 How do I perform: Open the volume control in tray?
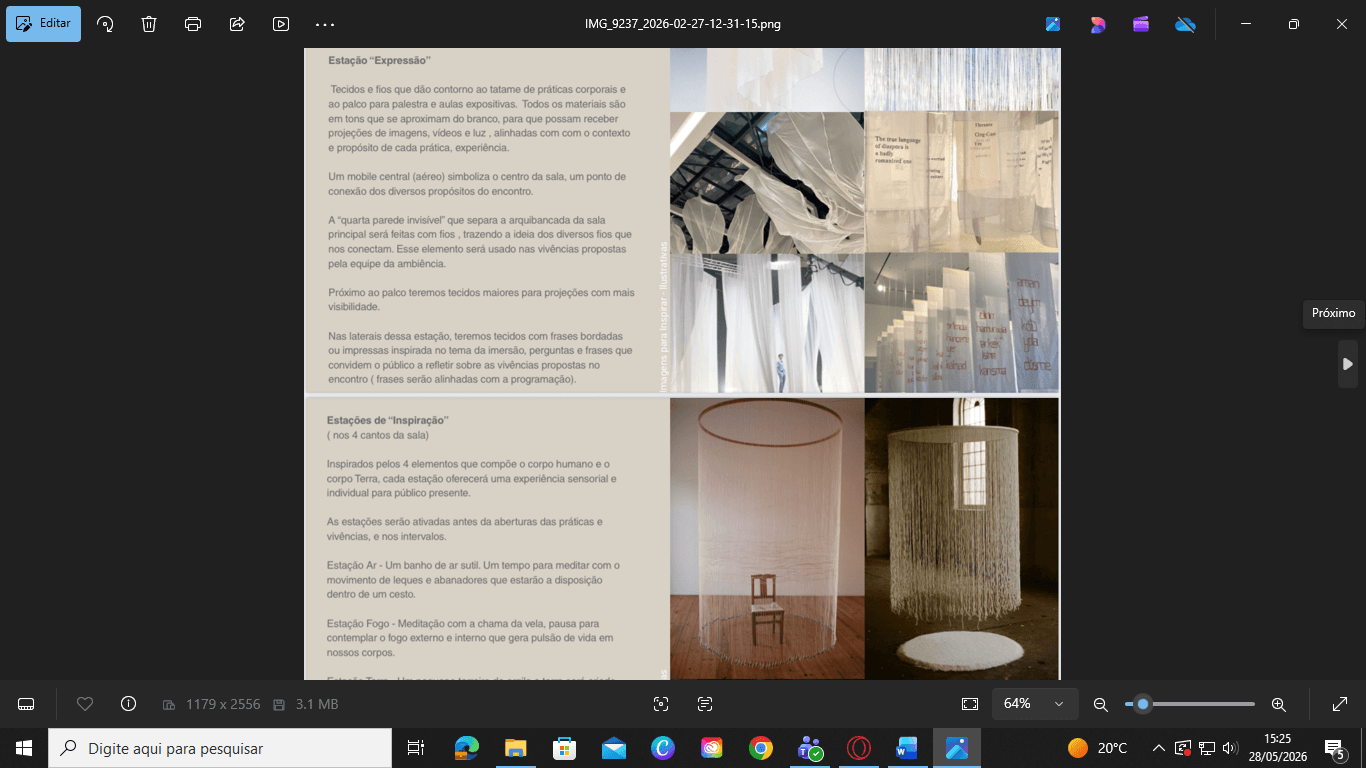pyautogui.click(x=1231, y=748)
